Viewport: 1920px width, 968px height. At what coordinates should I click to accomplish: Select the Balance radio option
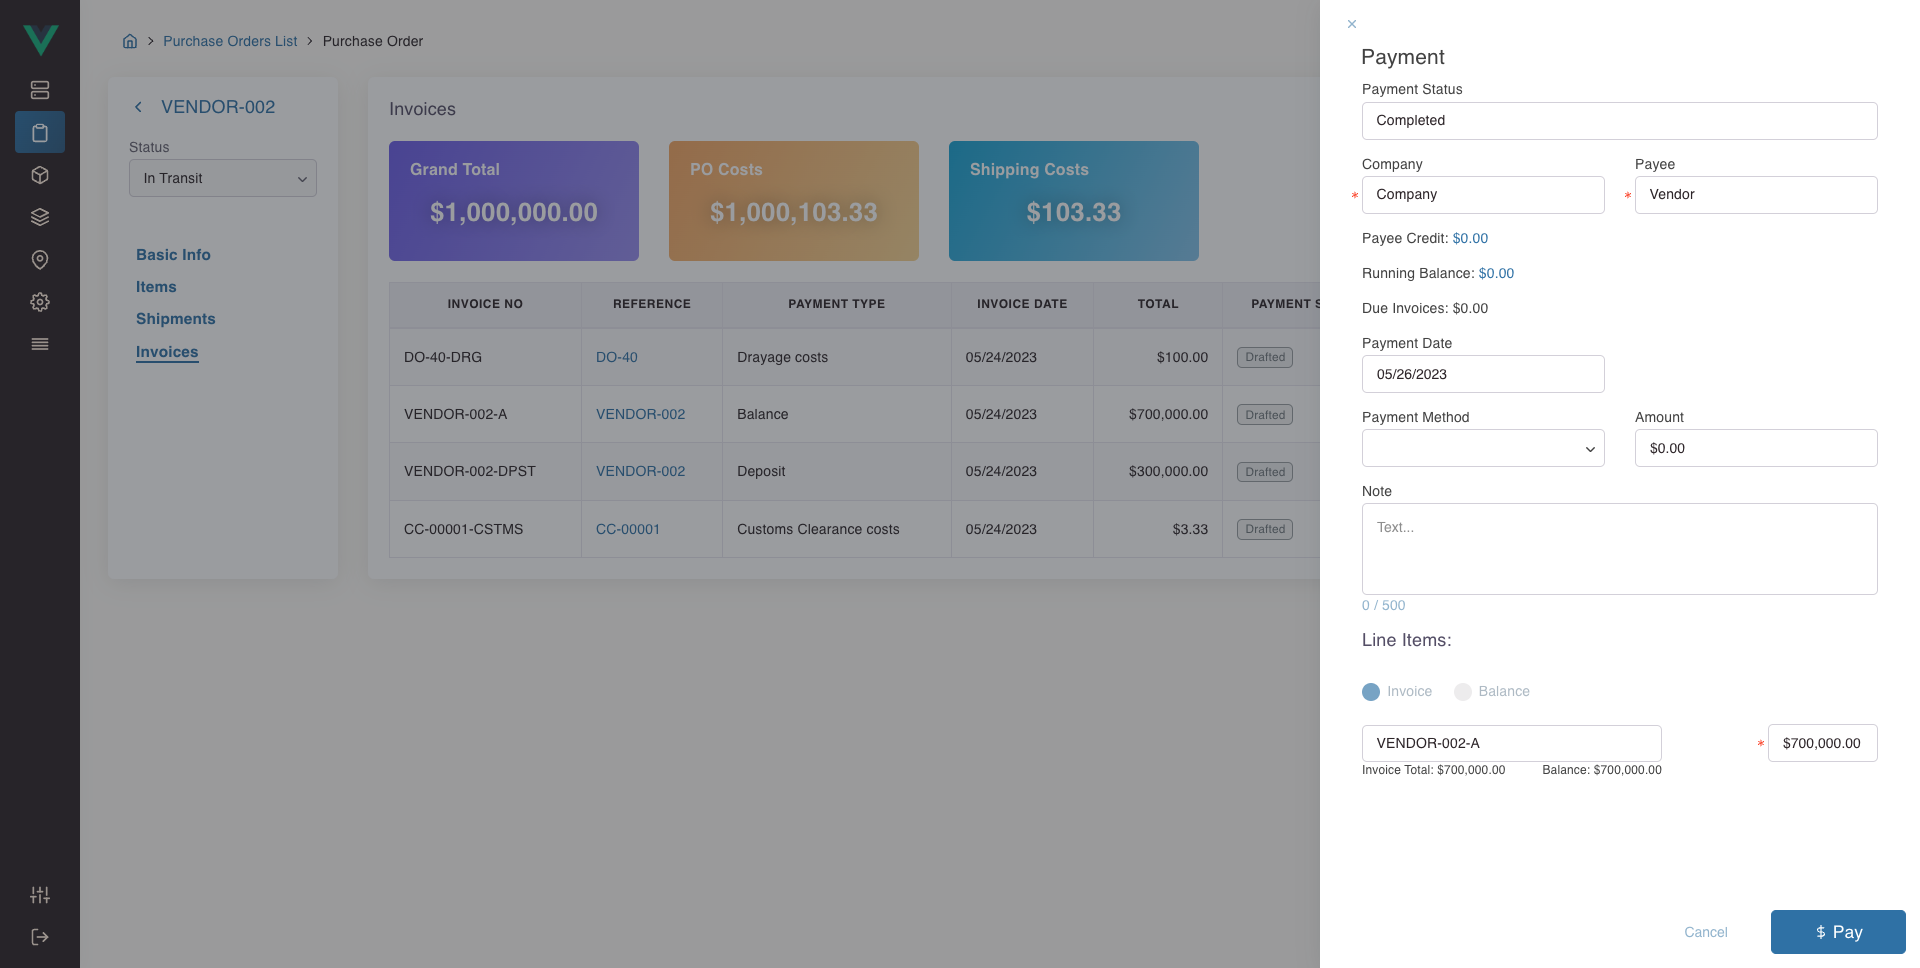coord(1463,692)
